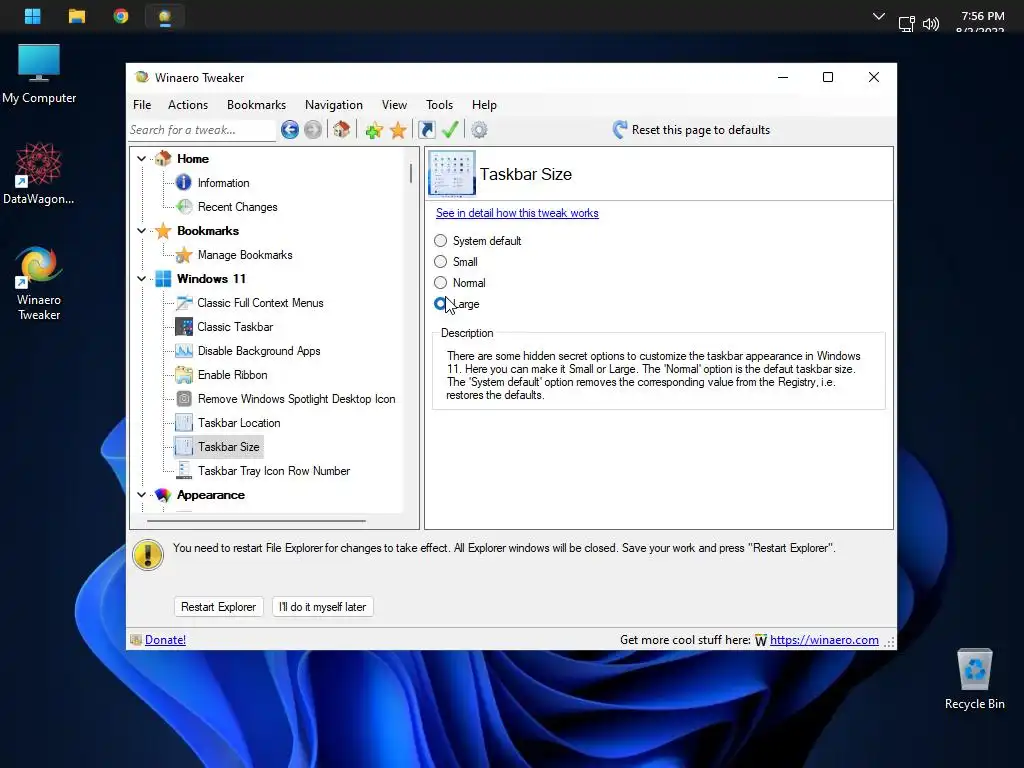Select the My Computer desktop icon
Screen dimensions: 1024x768
[x=39, y=74]
